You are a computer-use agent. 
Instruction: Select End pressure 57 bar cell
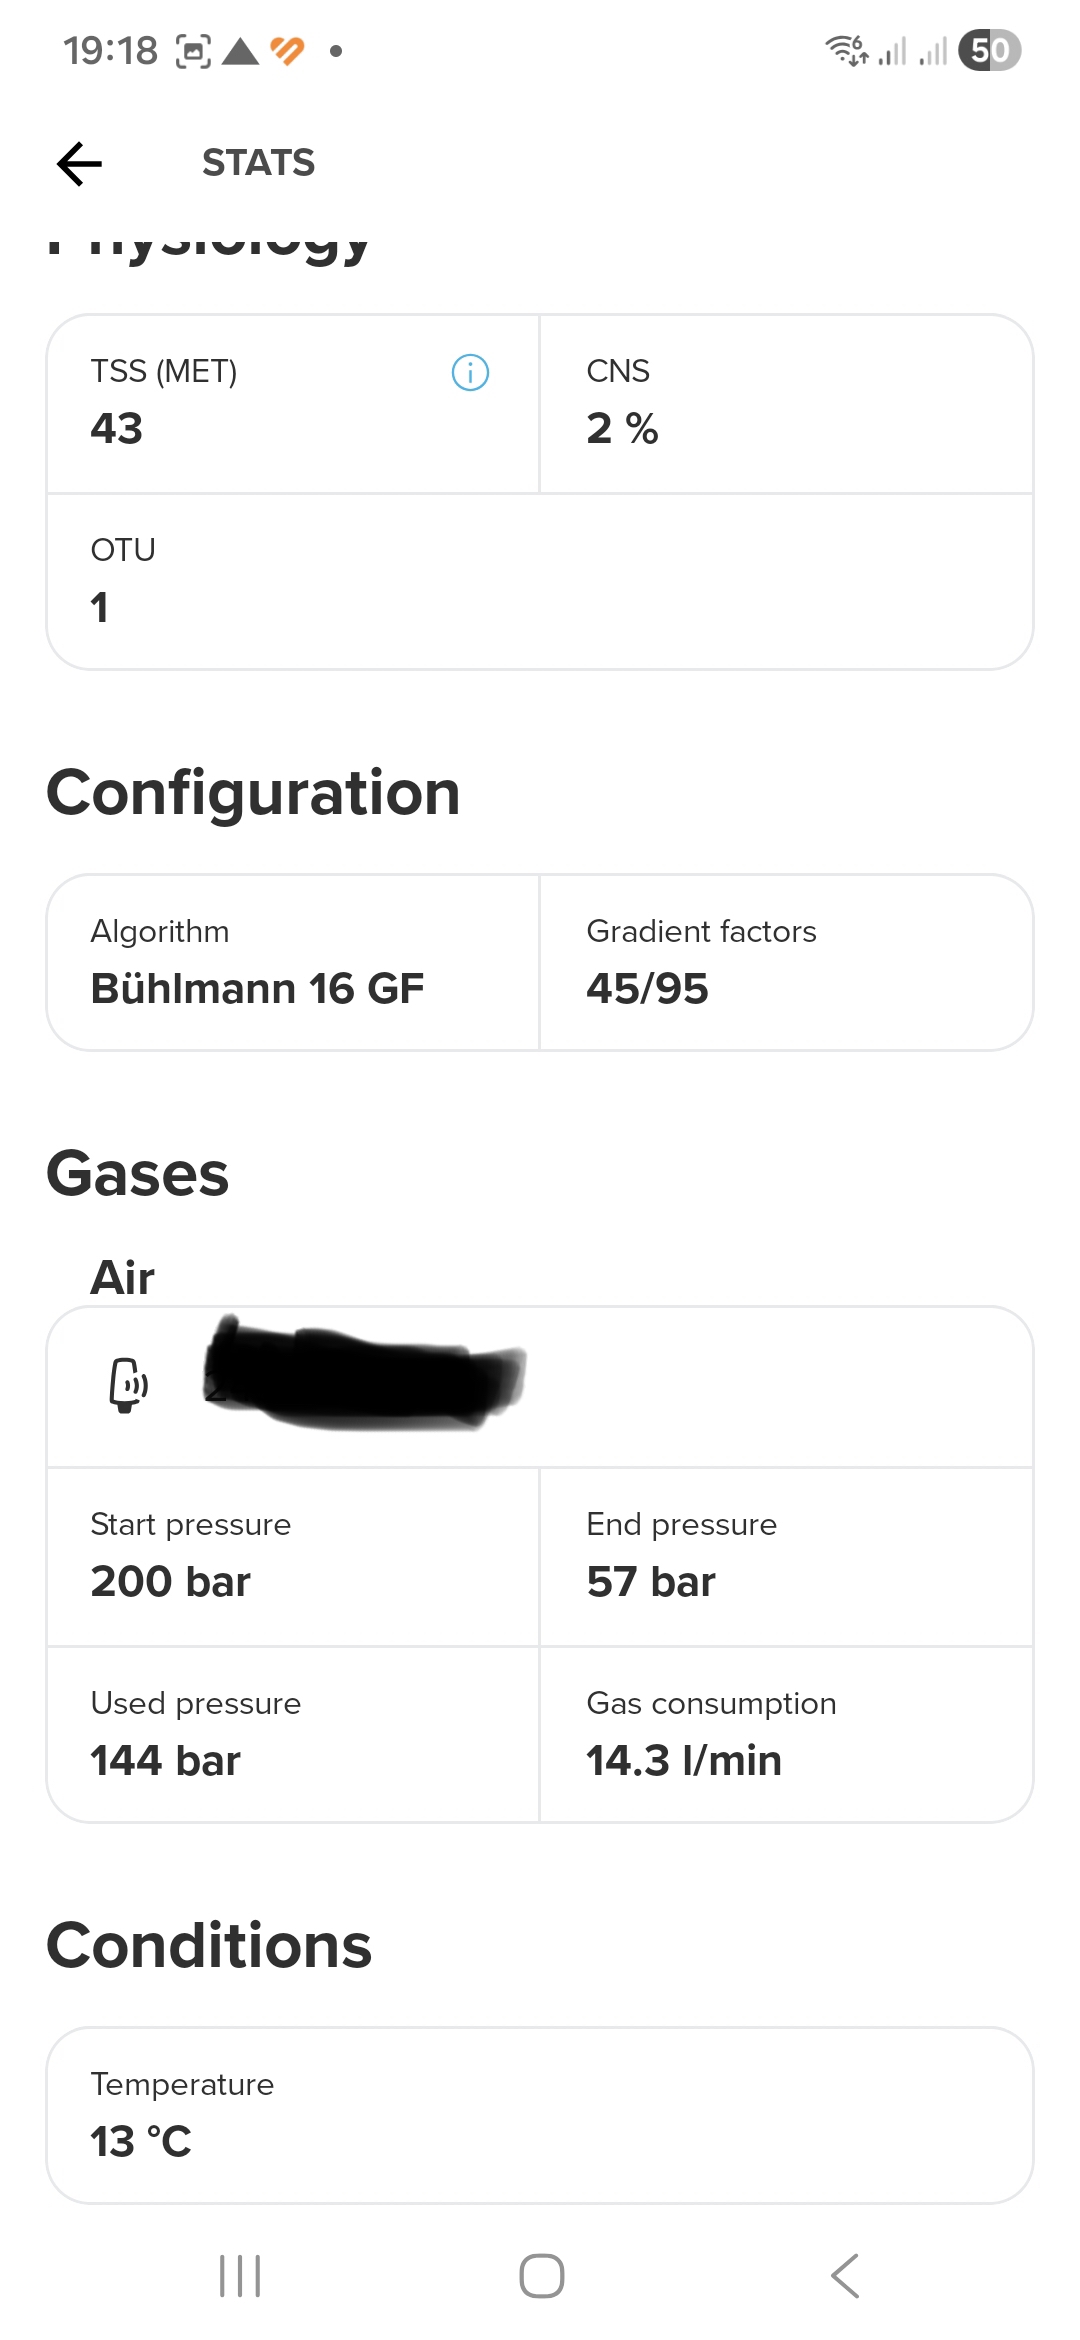(786, 1557)
